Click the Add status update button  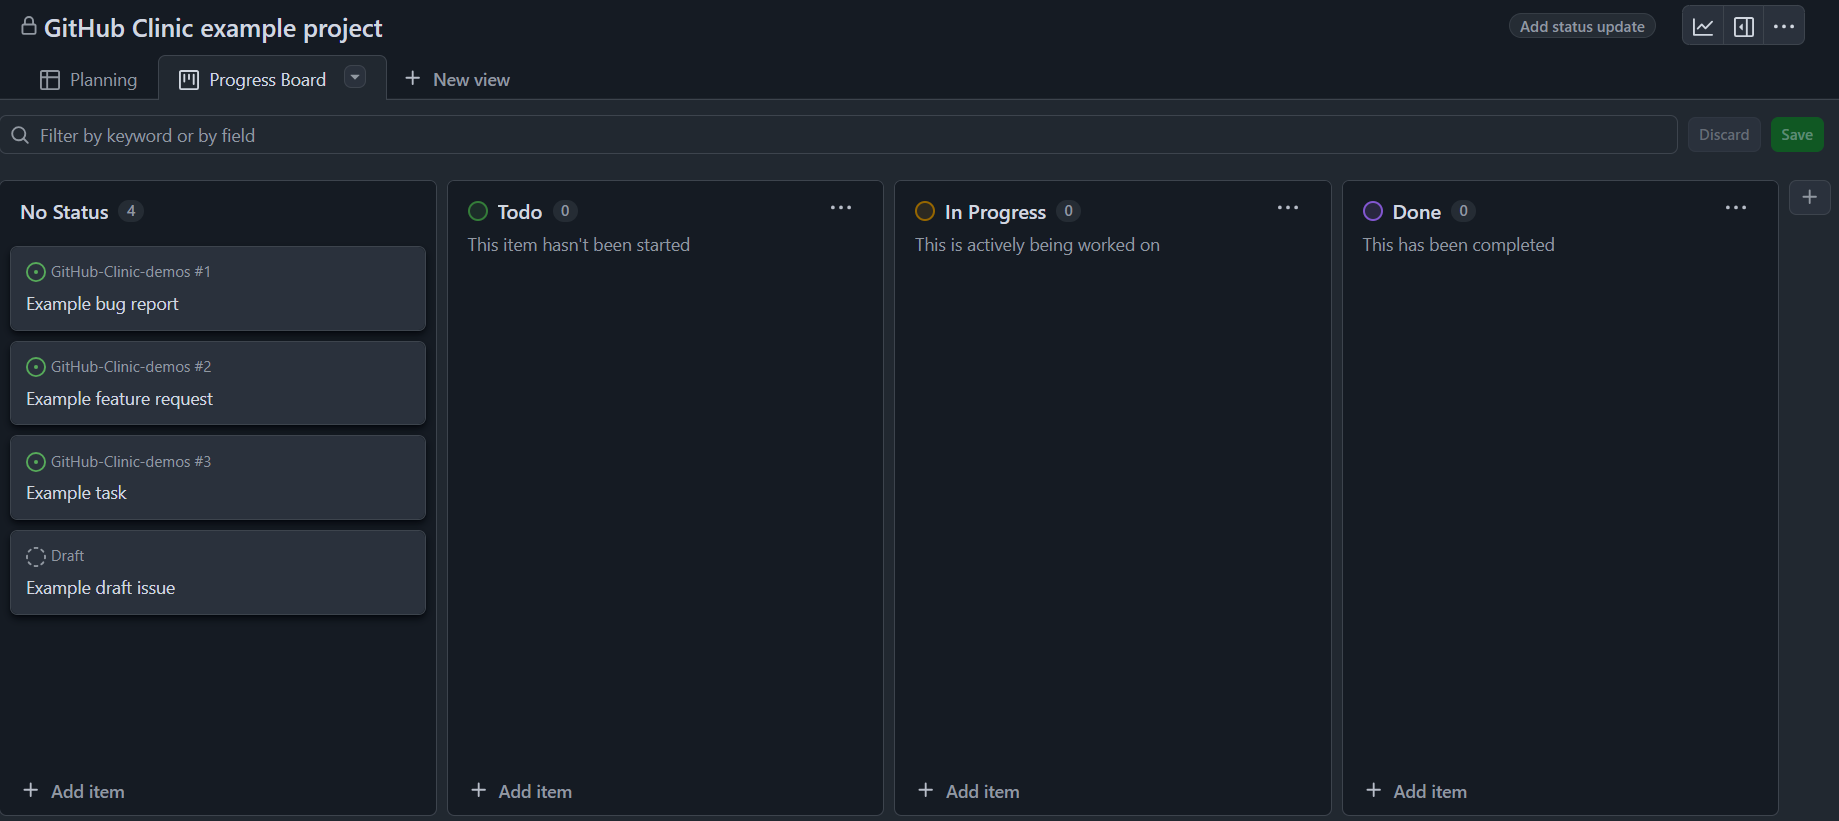(1582, 27)
